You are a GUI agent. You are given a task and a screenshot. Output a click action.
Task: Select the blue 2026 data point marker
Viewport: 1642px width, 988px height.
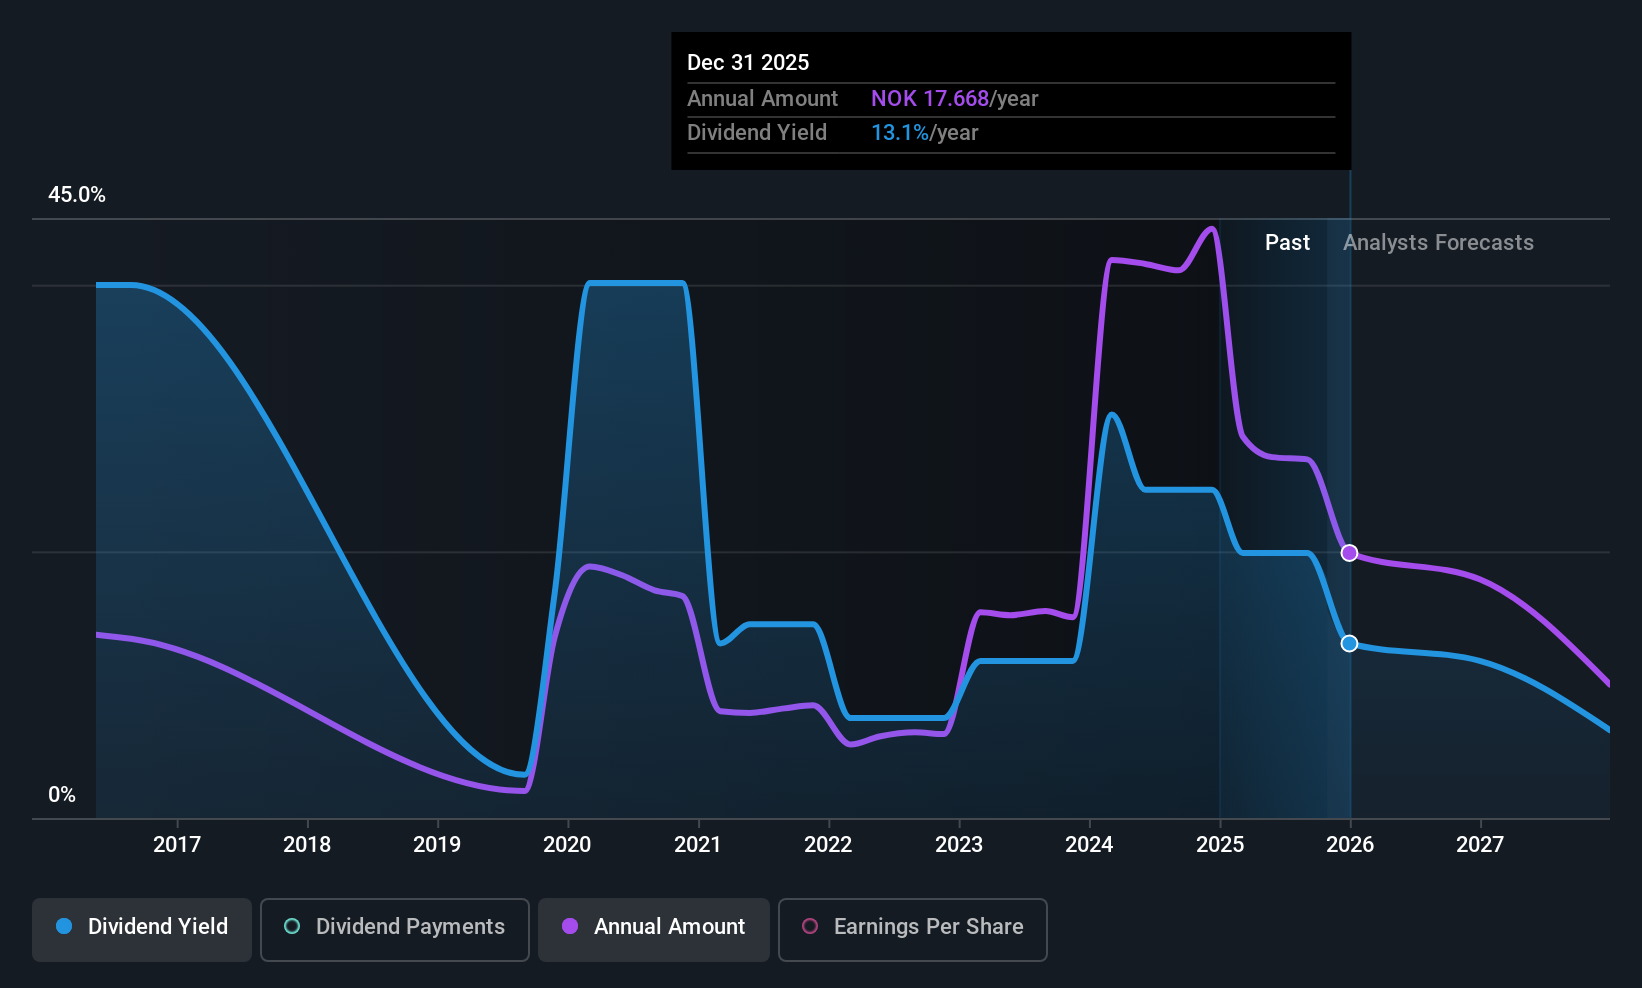(1349, 644)
